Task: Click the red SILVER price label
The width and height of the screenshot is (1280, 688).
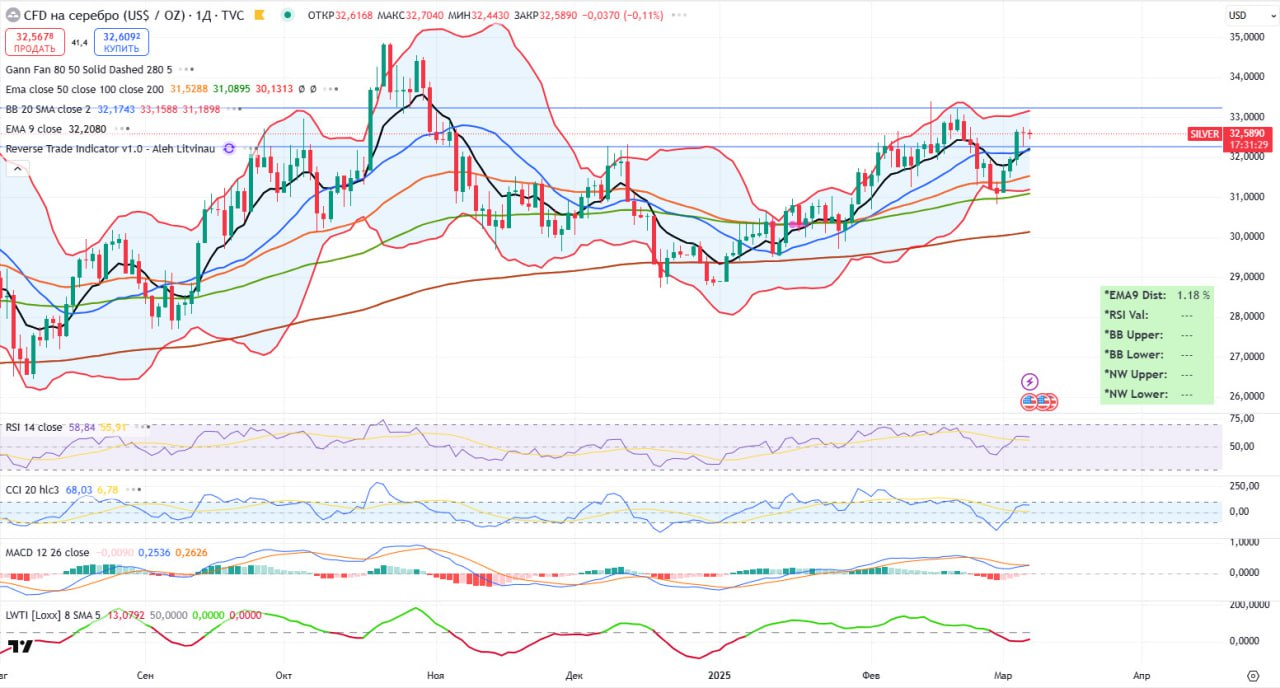Action: (1204, 133)
